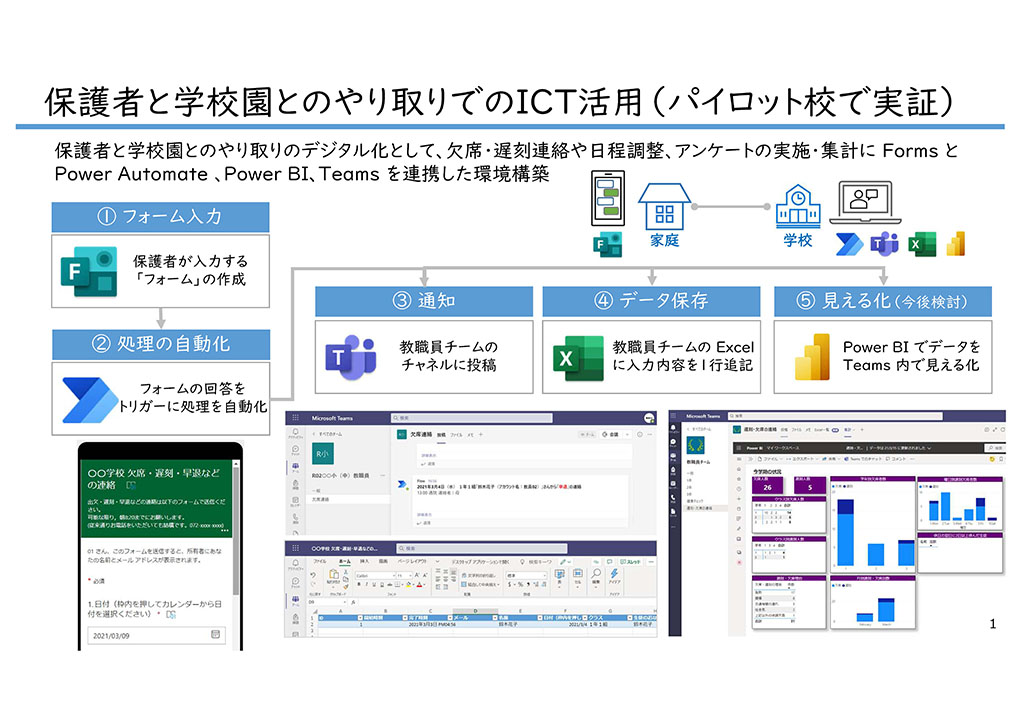Click the small Teams logo below the laptop icon

884,244
